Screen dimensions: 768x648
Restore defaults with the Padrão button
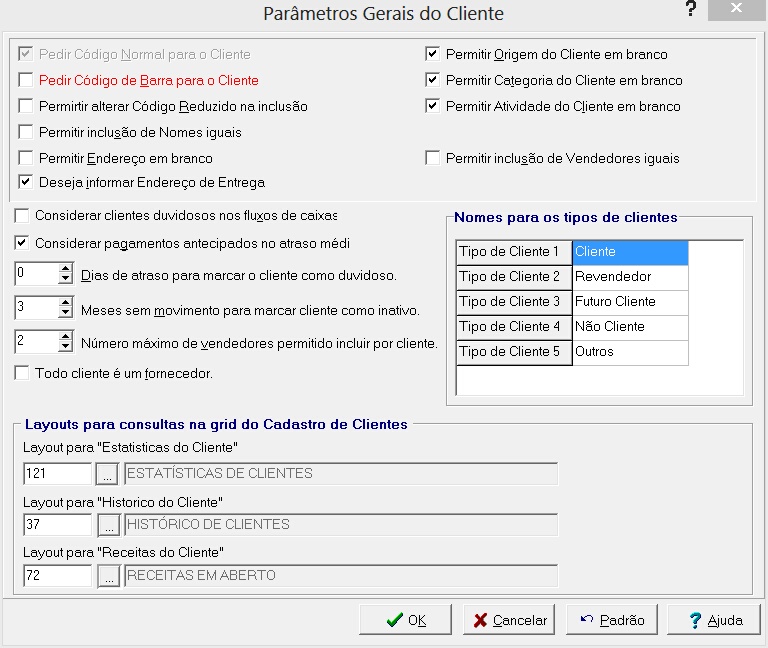[612, 620]
